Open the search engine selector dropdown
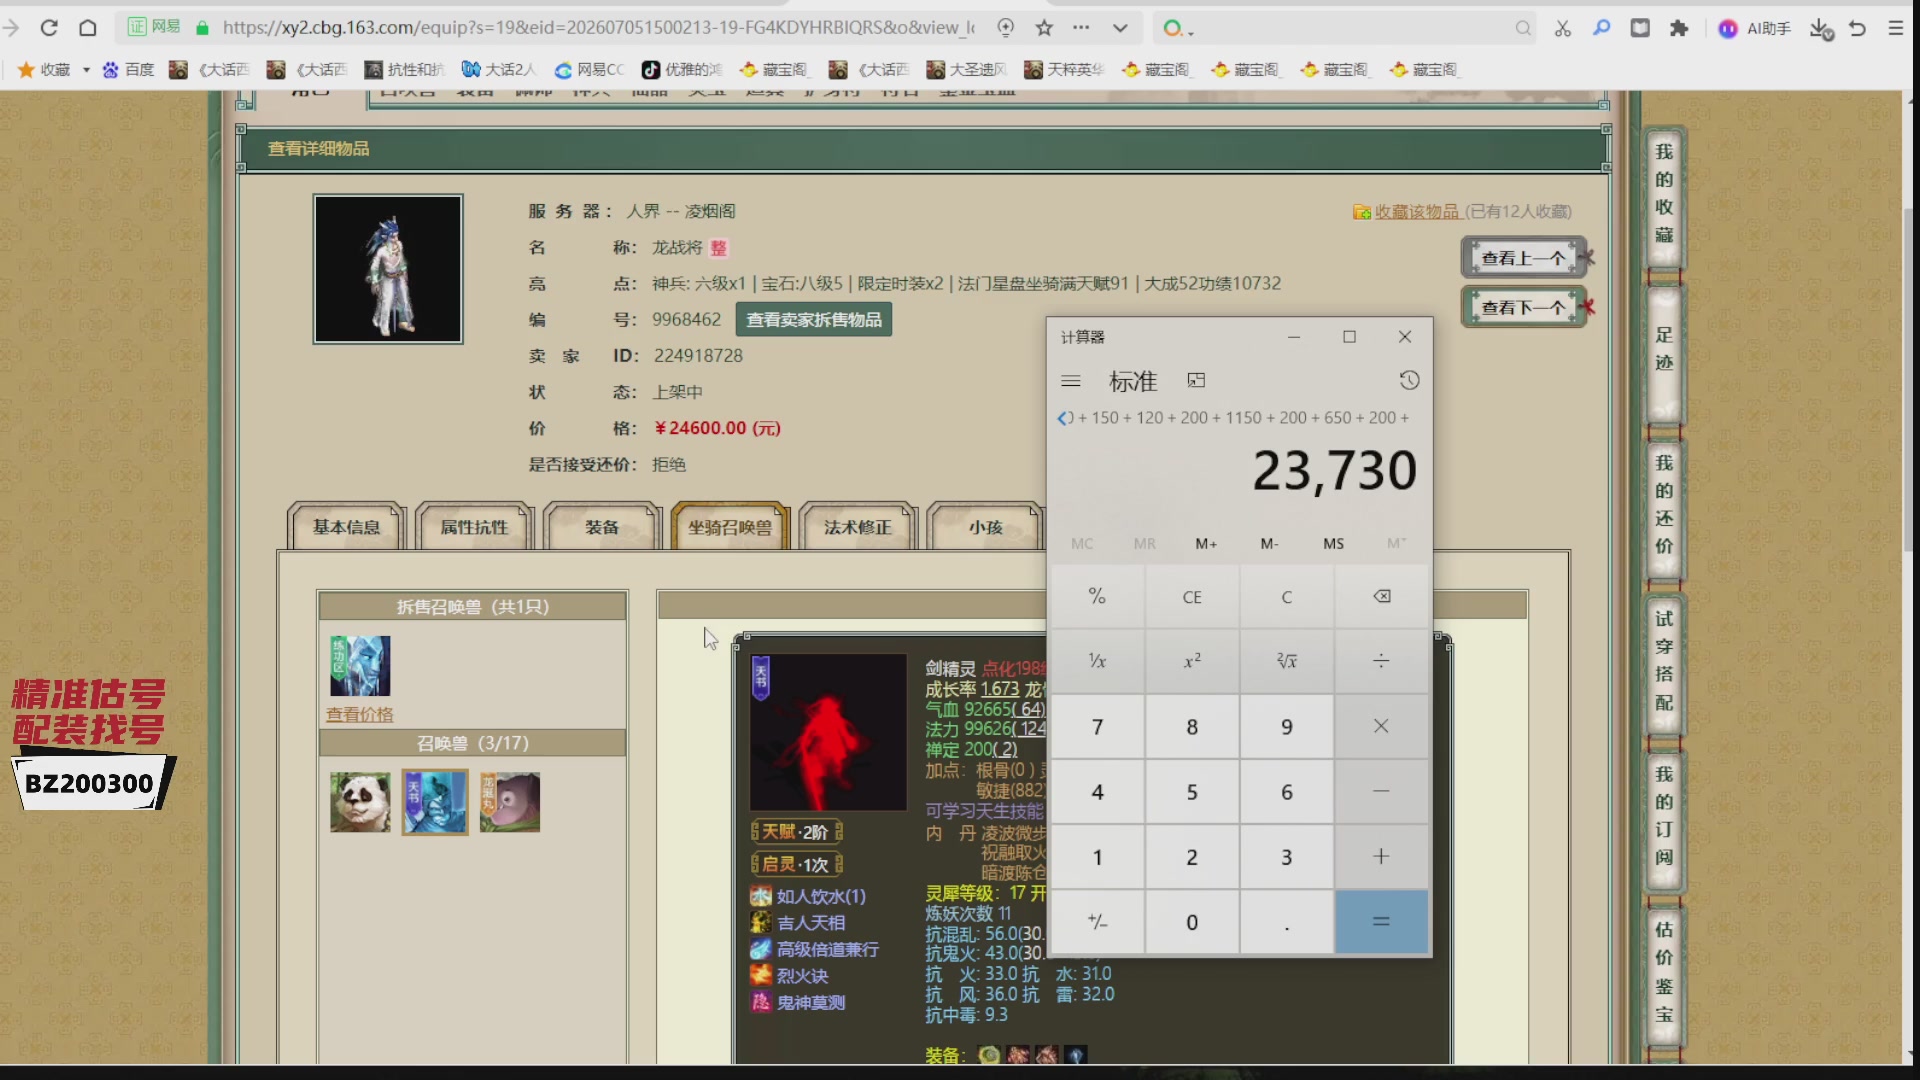Viewport: 1920px width, 1080px height. (1179, 29)
